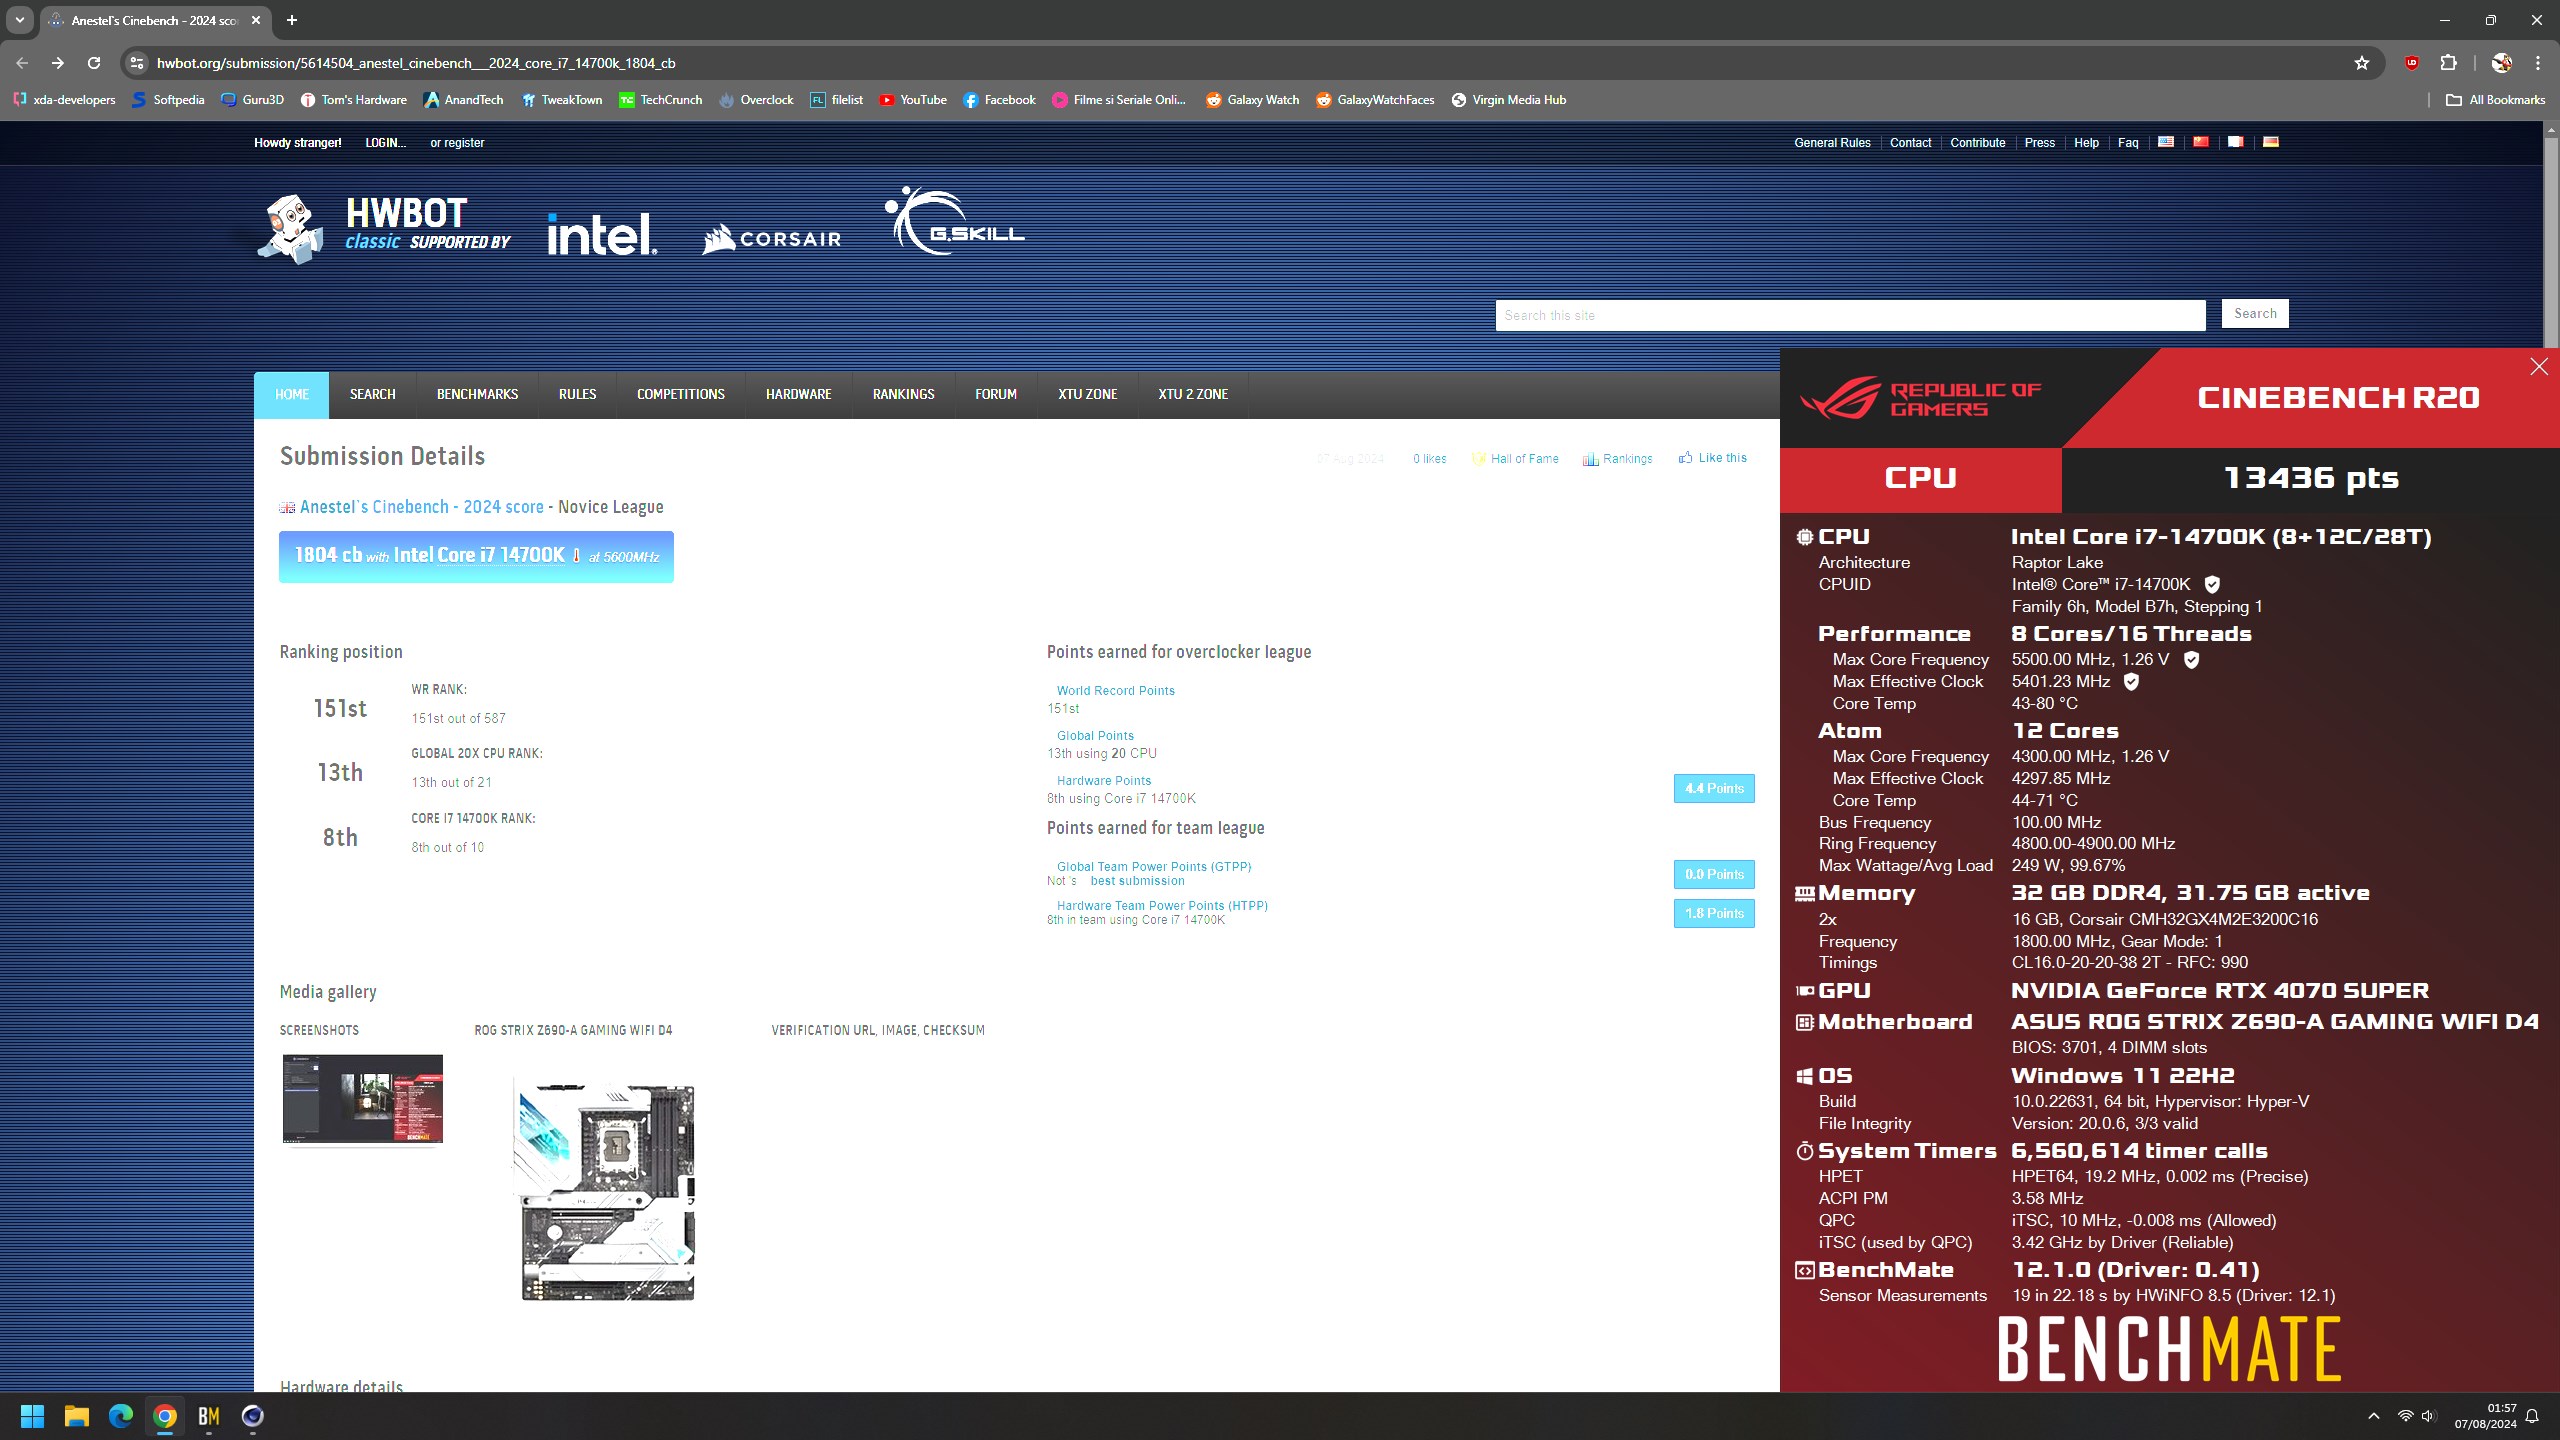The width and height of the screenshot is (2560, 1440).
Task: Open the Chrome profile avatar
Action: 2502,63
